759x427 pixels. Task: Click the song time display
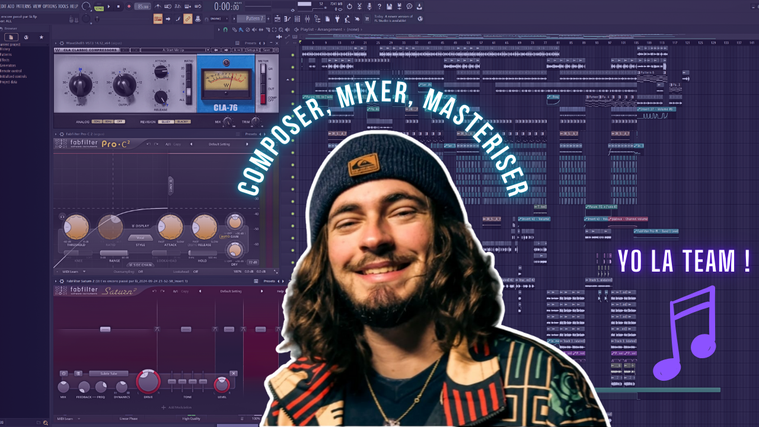click(x=228, y=7)
